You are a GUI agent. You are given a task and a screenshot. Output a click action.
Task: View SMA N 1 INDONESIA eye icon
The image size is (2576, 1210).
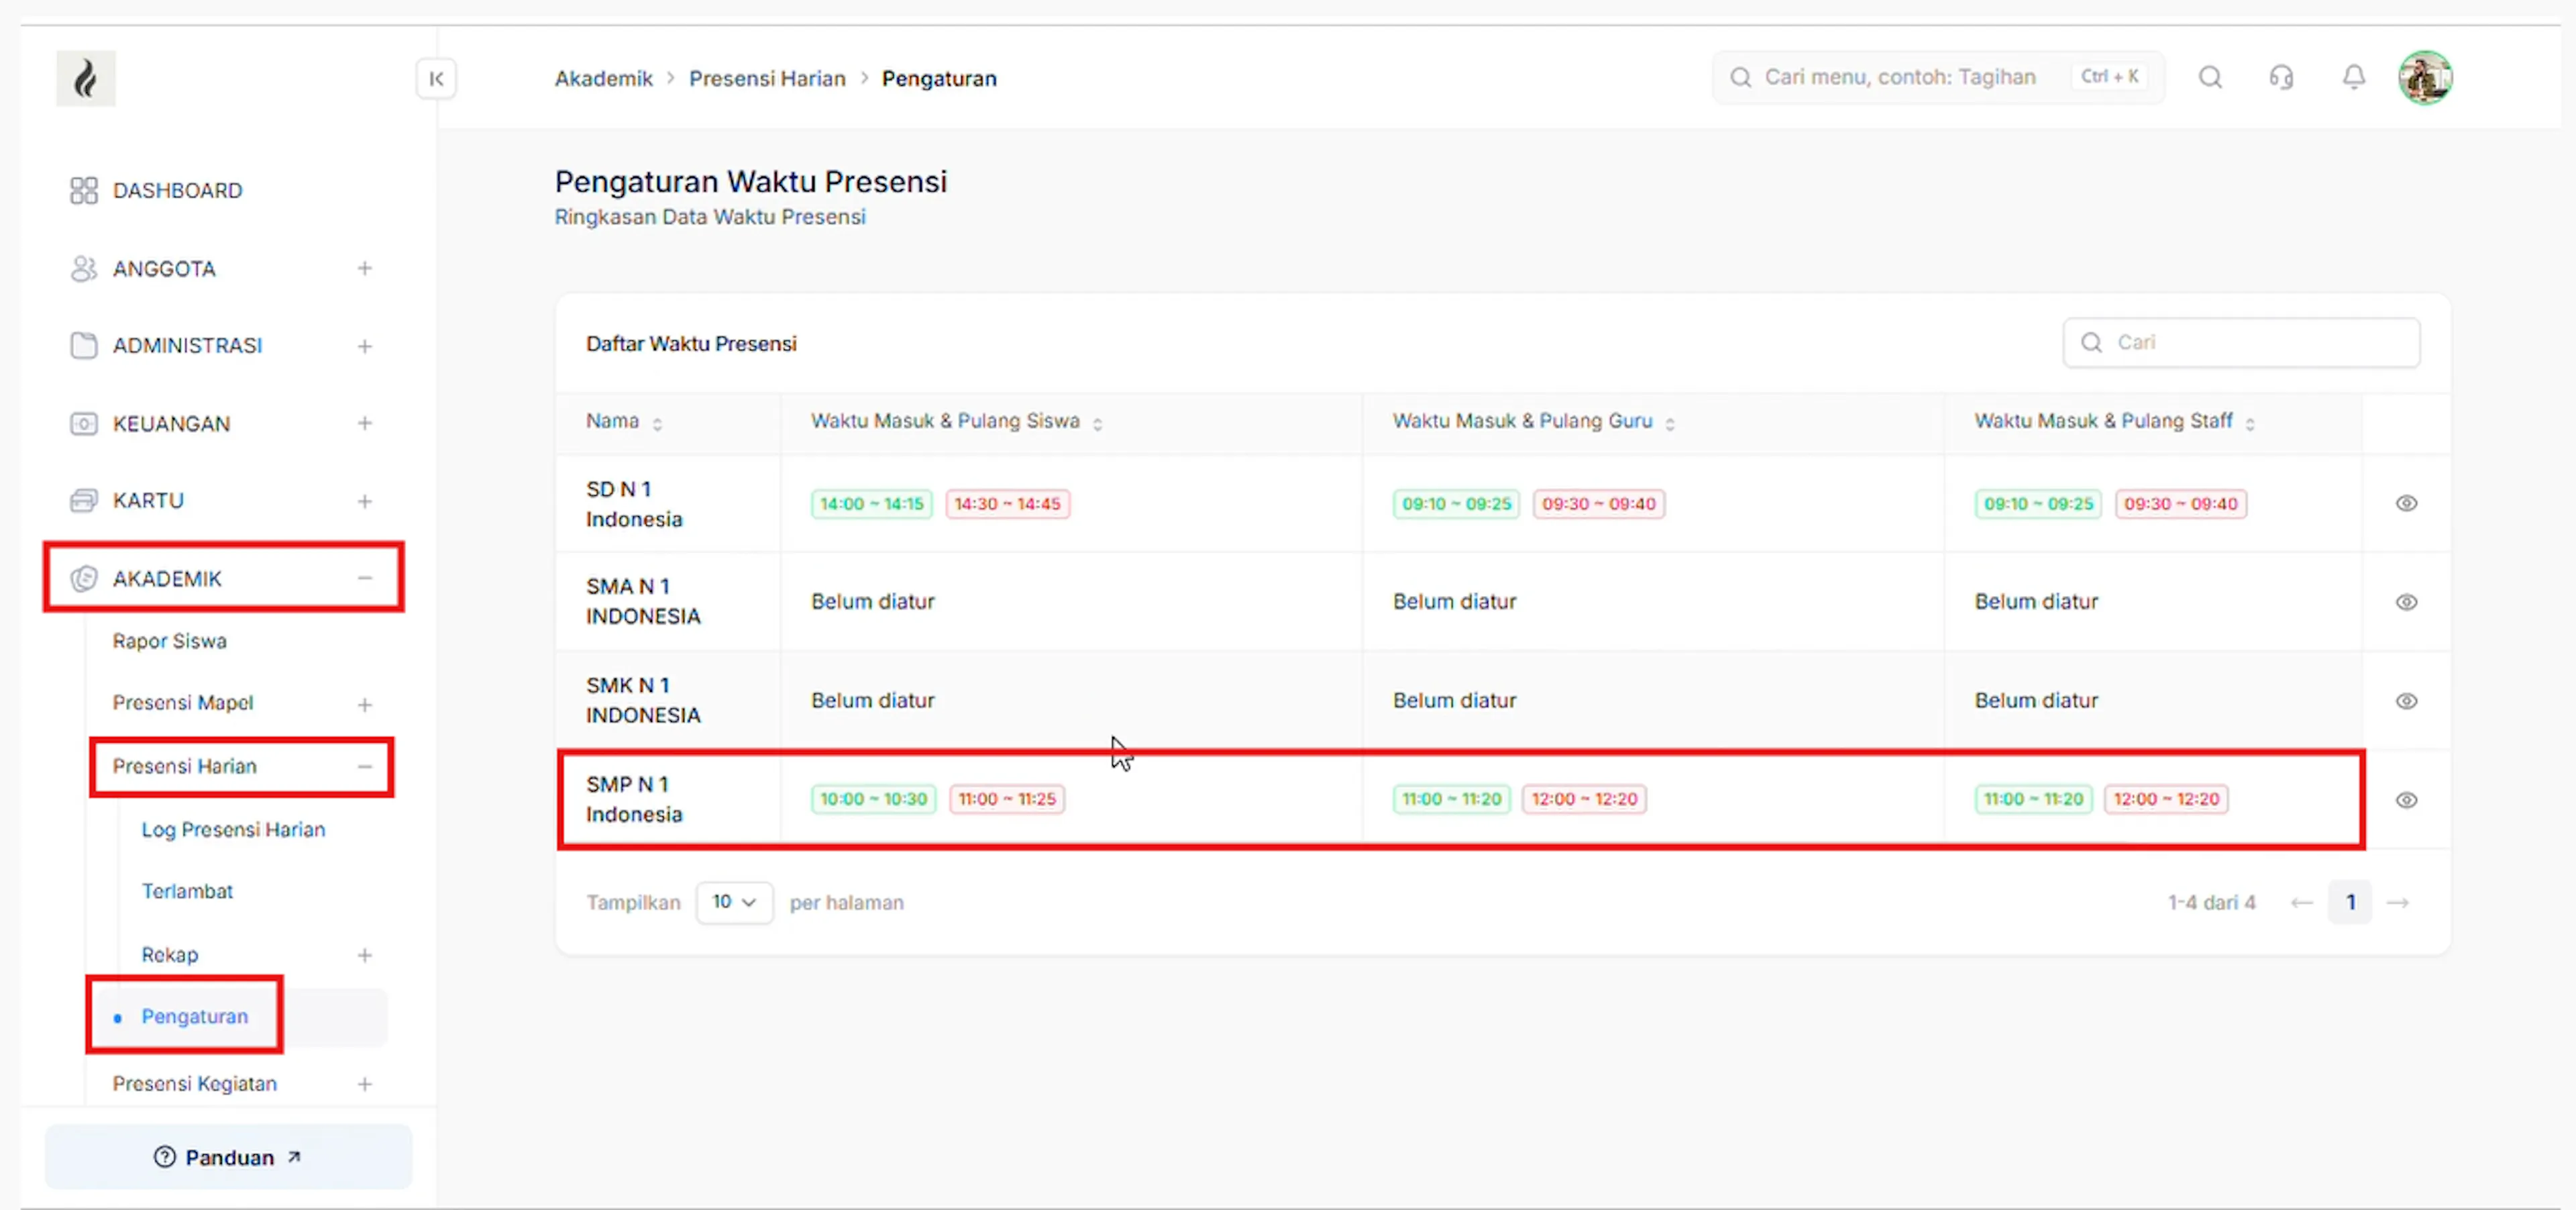click(x=2406, y=602)
